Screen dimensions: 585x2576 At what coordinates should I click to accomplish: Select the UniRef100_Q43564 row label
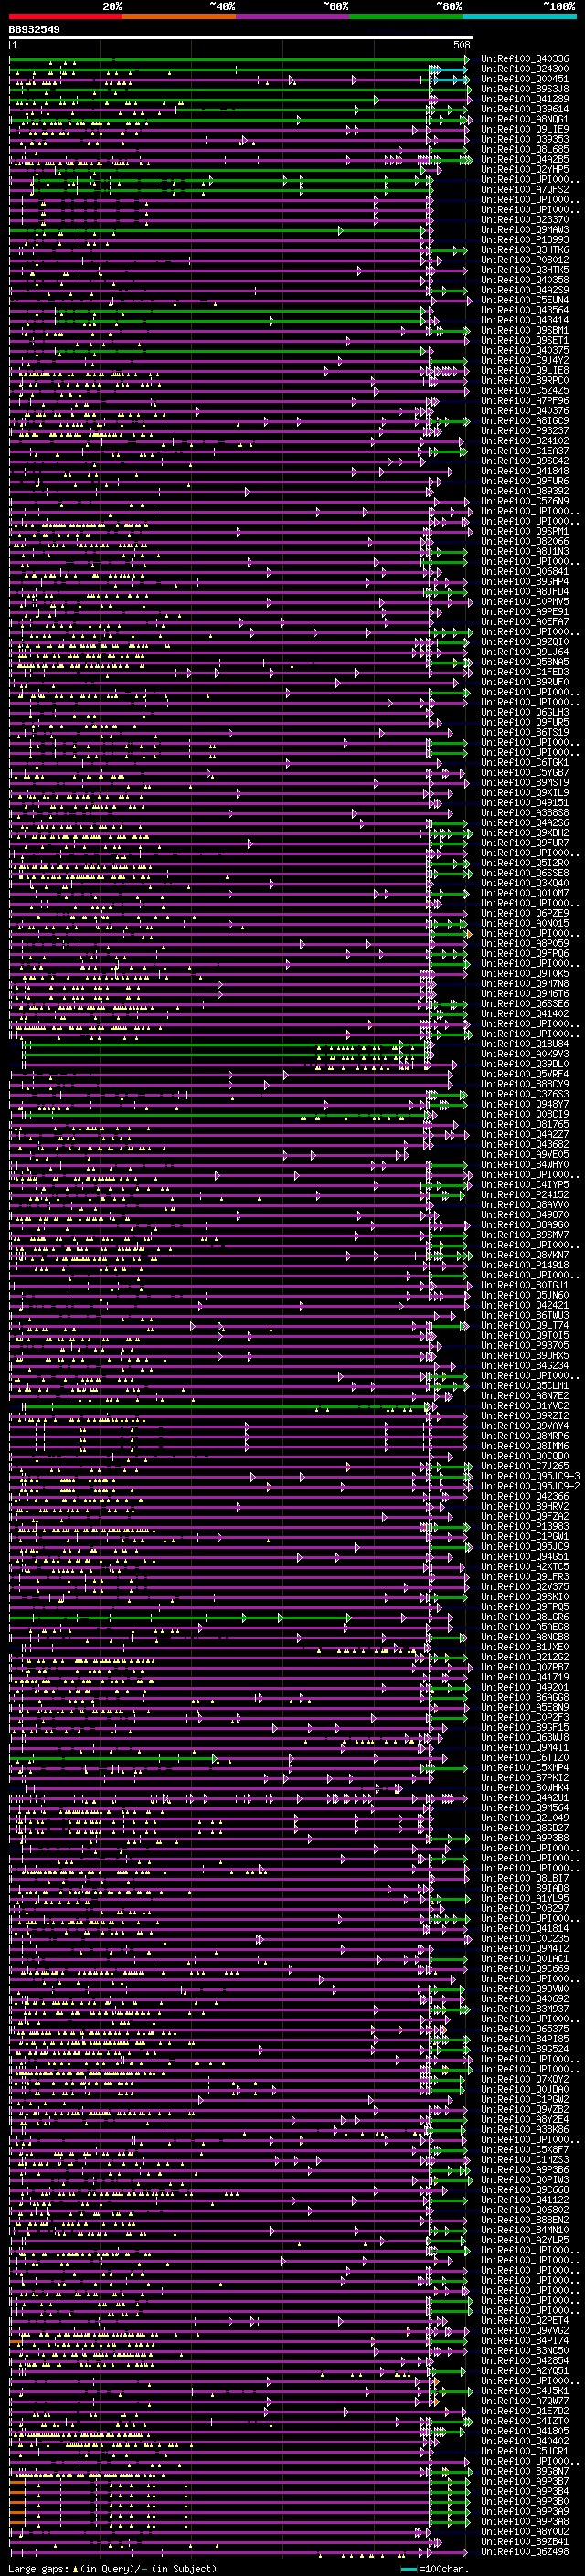(525, 310)
